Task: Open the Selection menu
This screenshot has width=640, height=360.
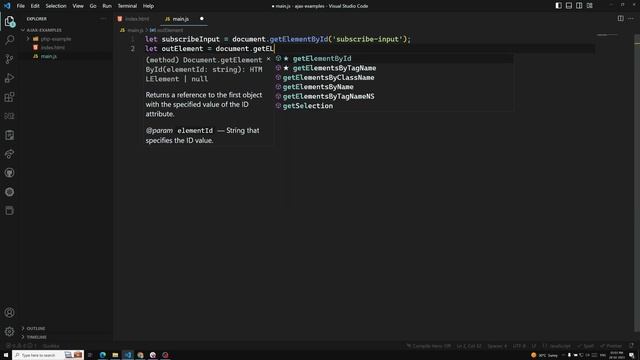Action: point(56,6)
